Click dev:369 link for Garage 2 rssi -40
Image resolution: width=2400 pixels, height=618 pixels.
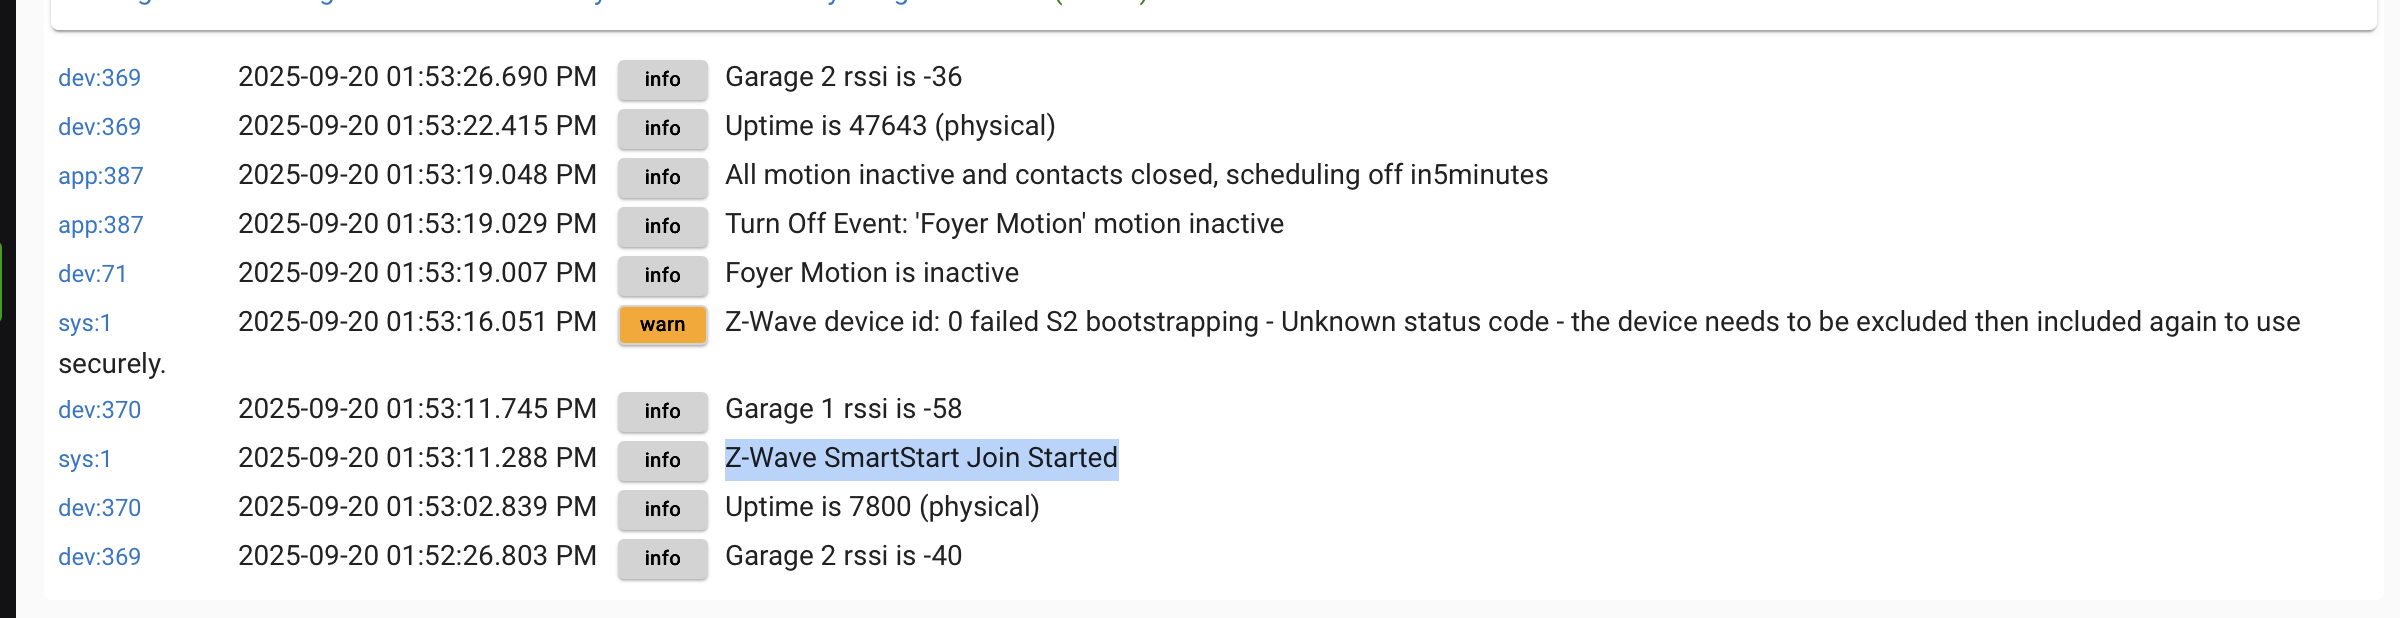point(99,557)
